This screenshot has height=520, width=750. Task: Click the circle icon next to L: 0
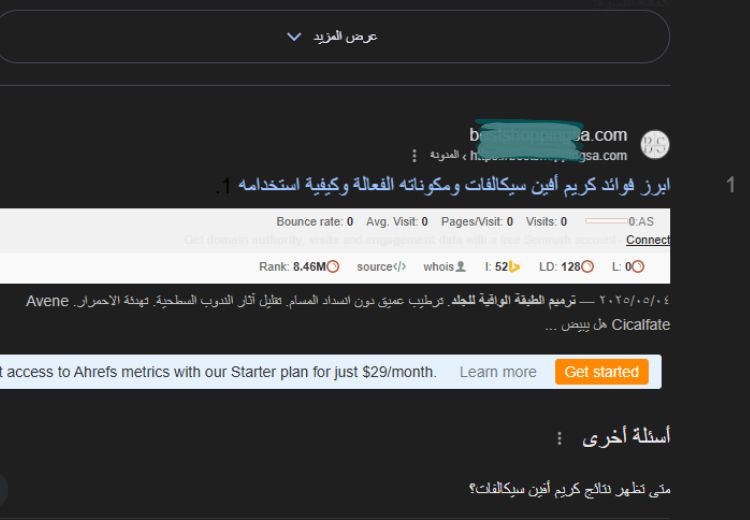[638, 266]
